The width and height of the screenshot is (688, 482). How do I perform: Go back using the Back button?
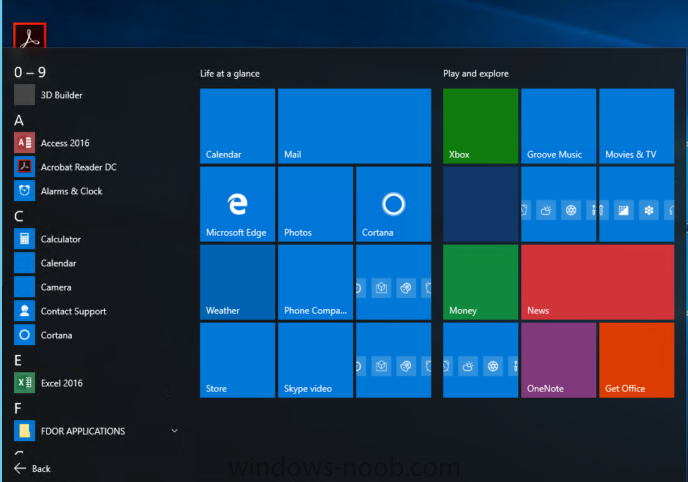pos(32,468)
